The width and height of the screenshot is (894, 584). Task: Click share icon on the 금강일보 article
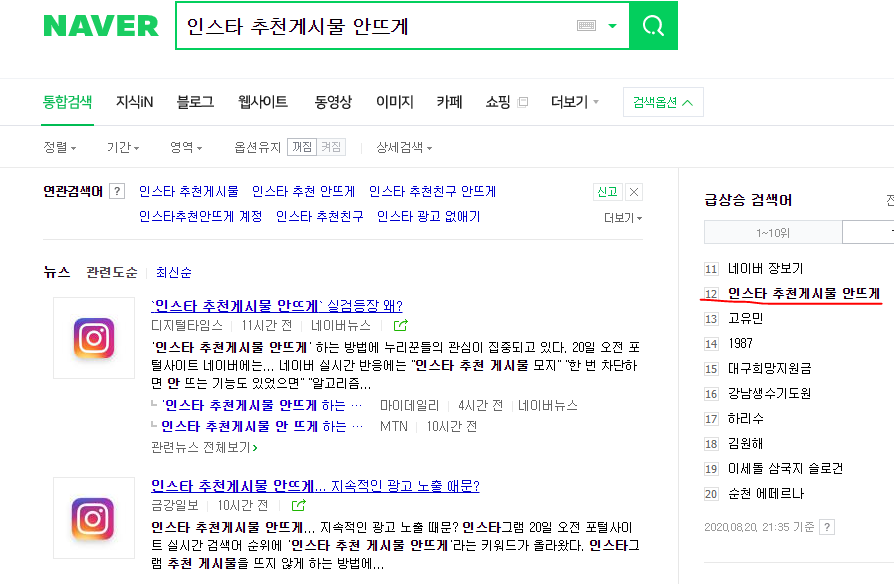coord(299,505)
